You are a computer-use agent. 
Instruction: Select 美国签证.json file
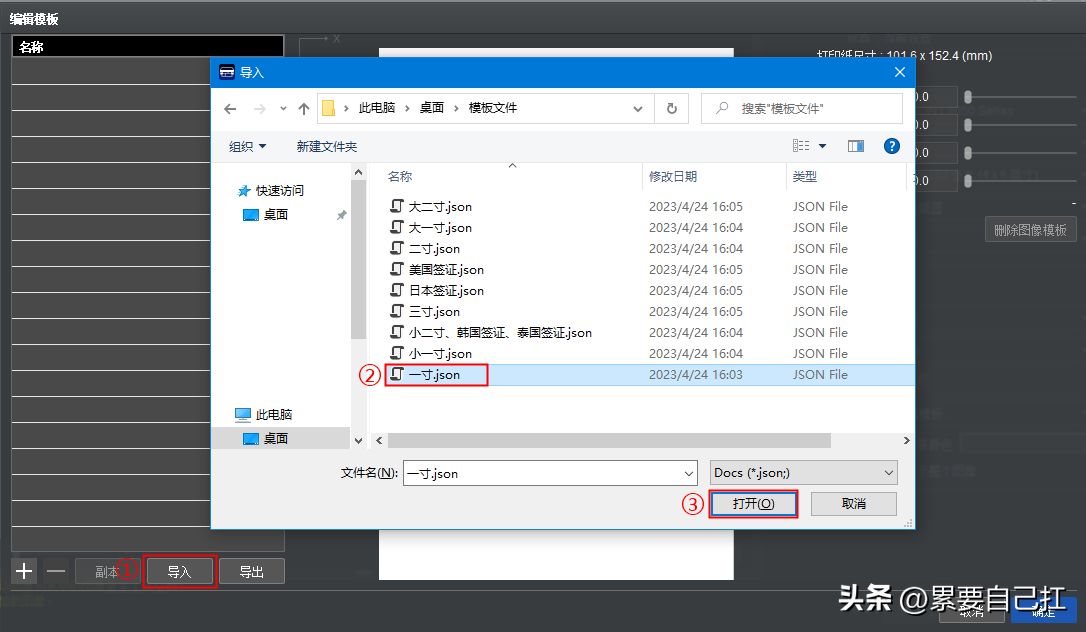point(446,270)
